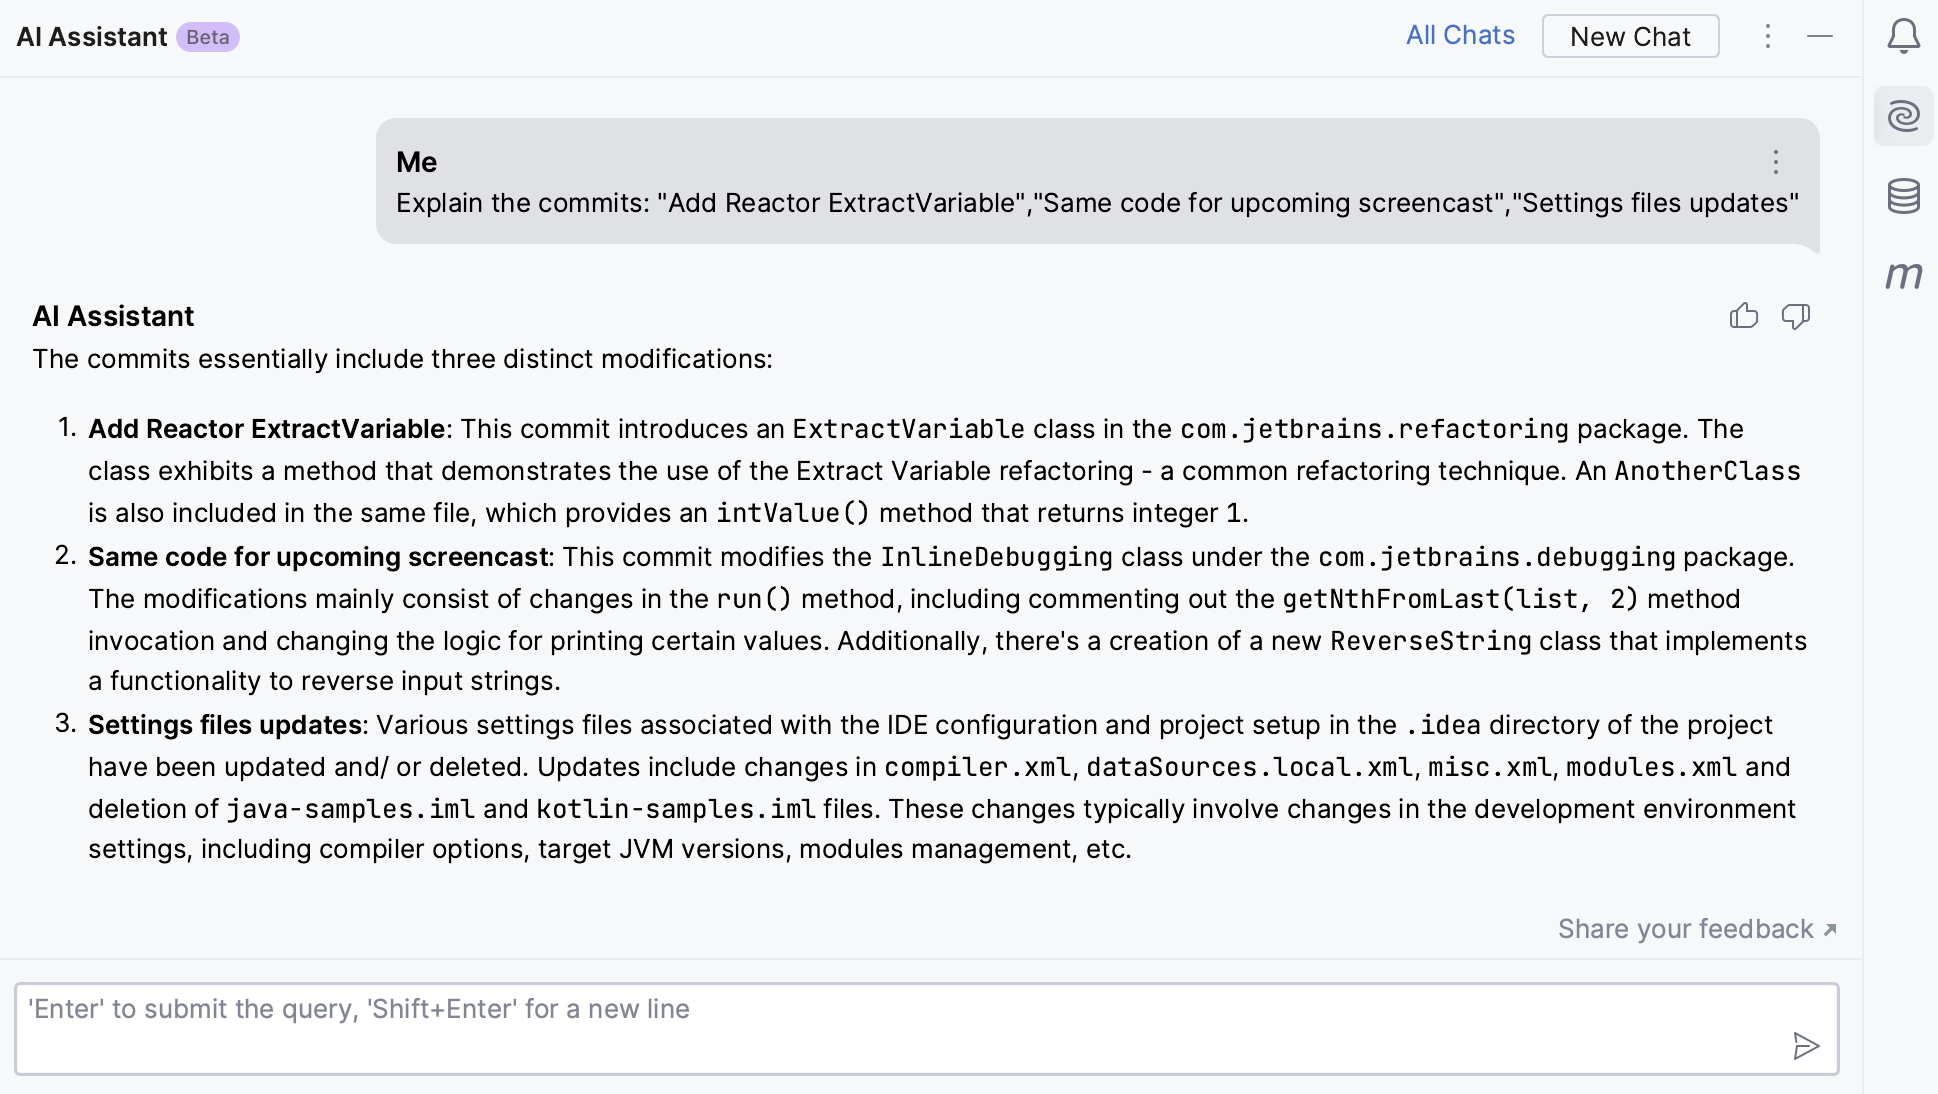Open Share your feedback link
The width and height of the screenshot is (1938, 1094).
click(x=1697, y=929)
